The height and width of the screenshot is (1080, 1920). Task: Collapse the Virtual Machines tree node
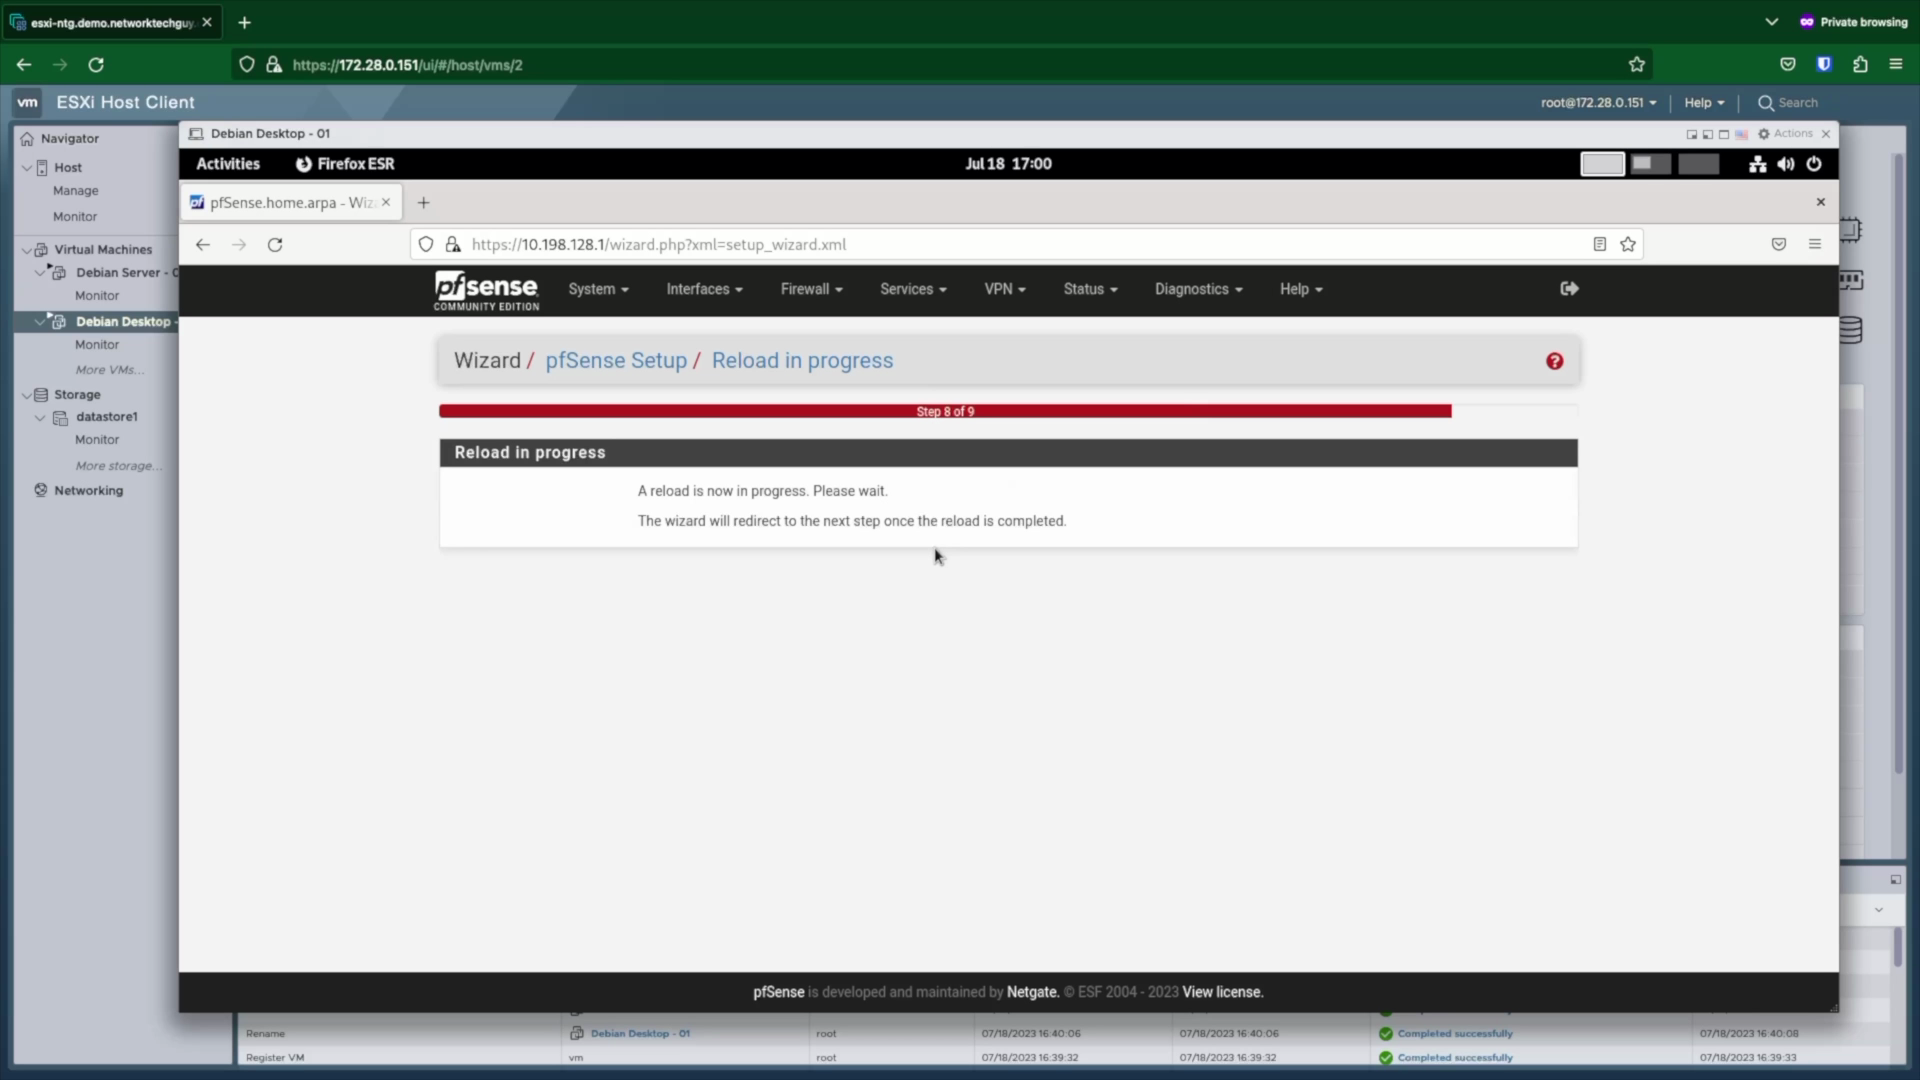[x=27, y=250]
